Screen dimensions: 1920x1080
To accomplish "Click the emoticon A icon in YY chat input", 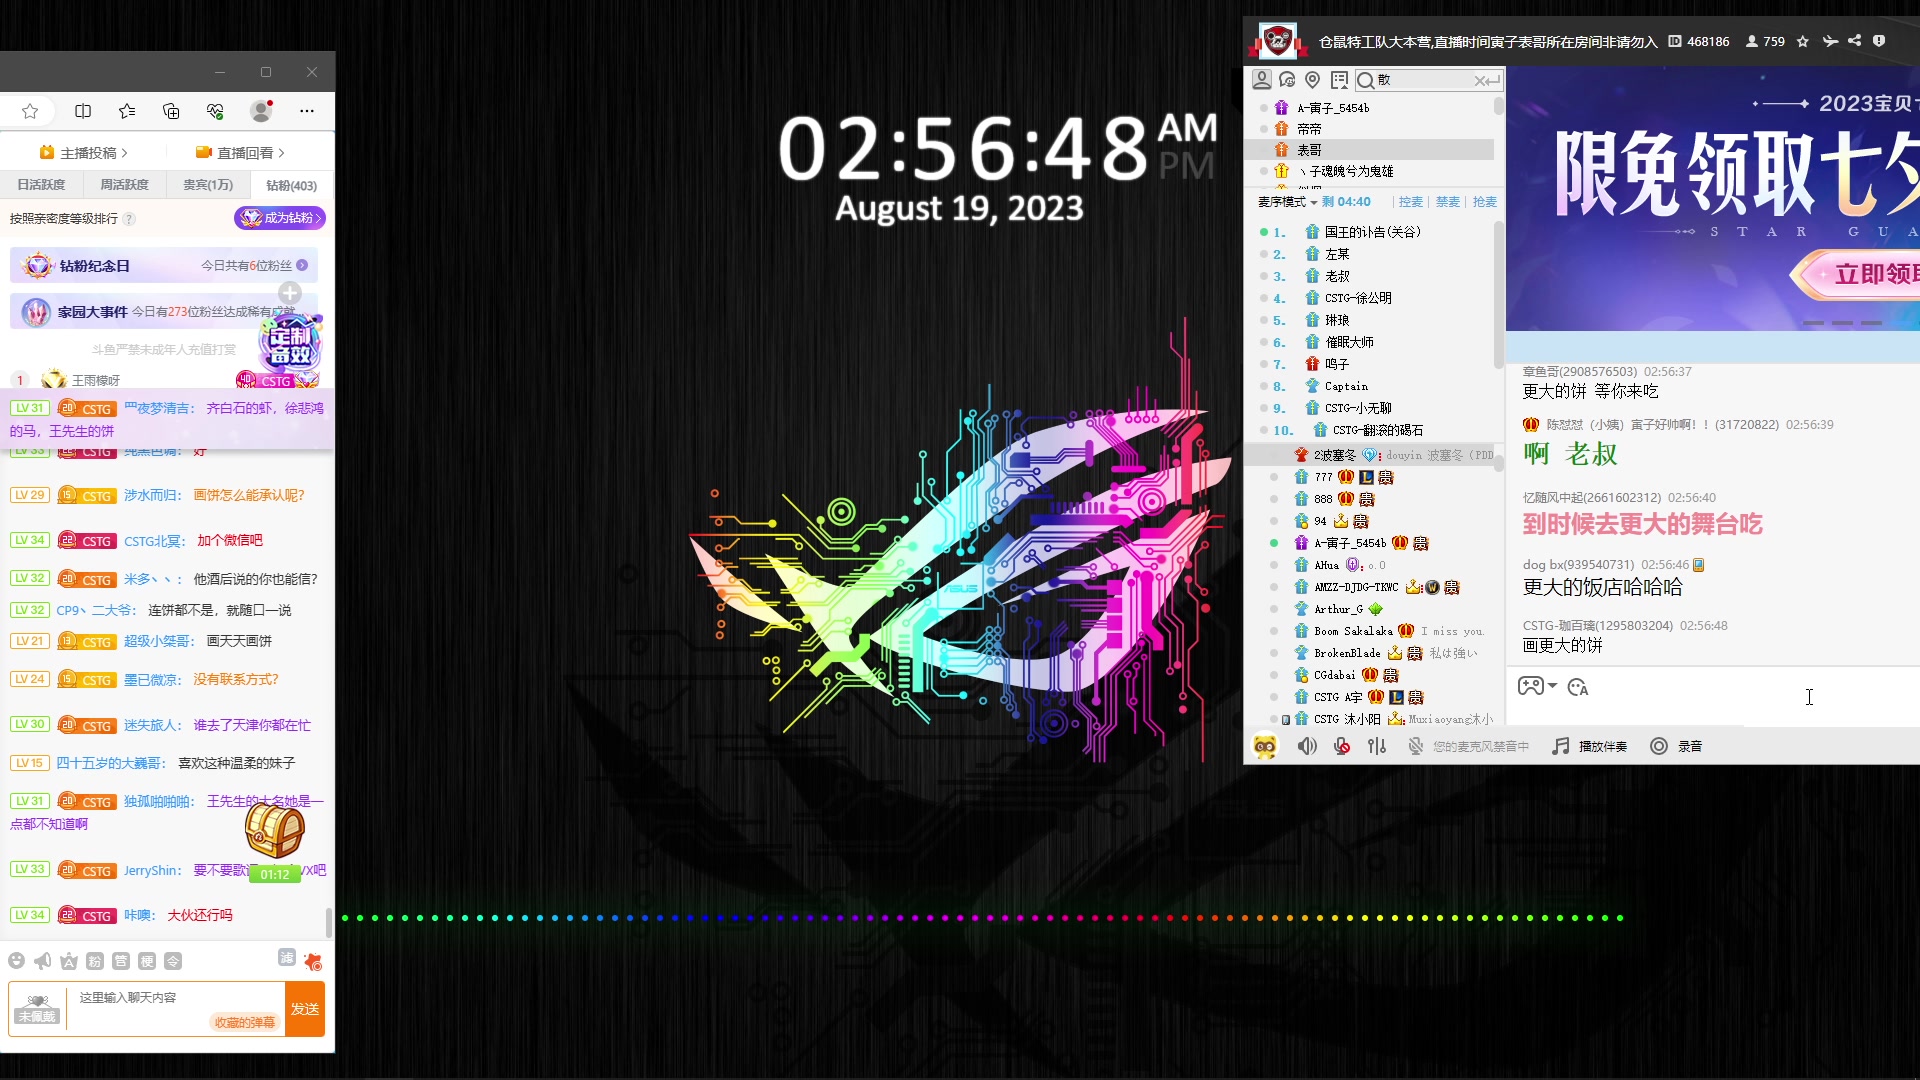I will pyautogui.click(x=1578, y=687).
